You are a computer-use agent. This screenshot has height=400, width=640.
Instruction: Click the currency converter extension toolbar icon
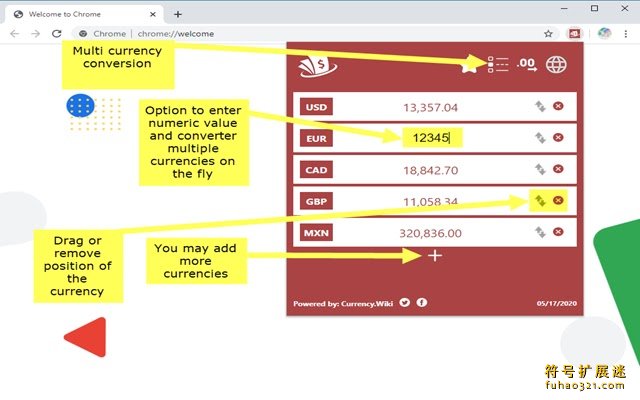pos(574,33)
